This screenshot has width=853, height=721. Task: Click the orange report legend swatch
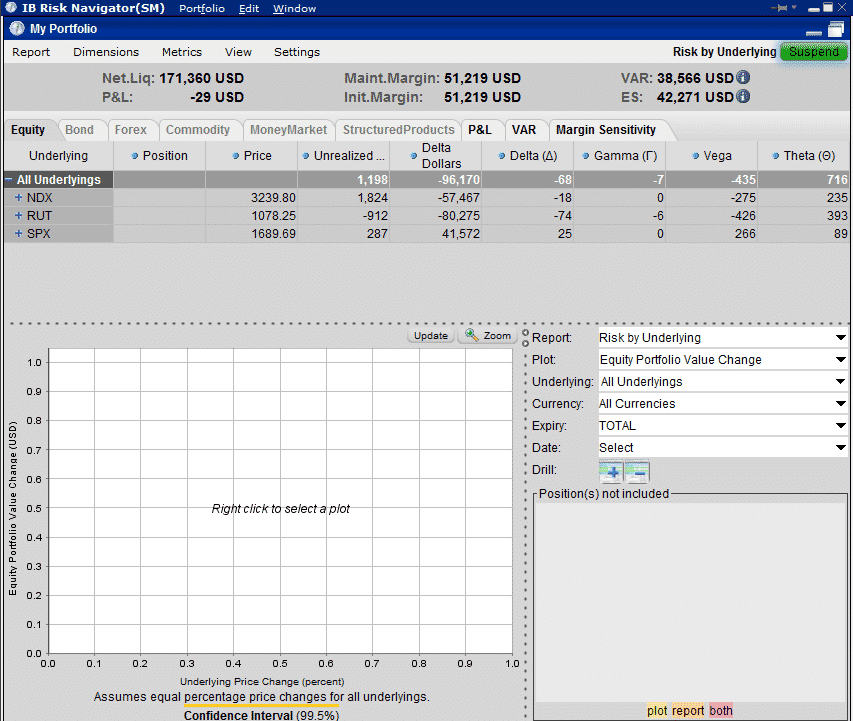click(x=688, y=711)
